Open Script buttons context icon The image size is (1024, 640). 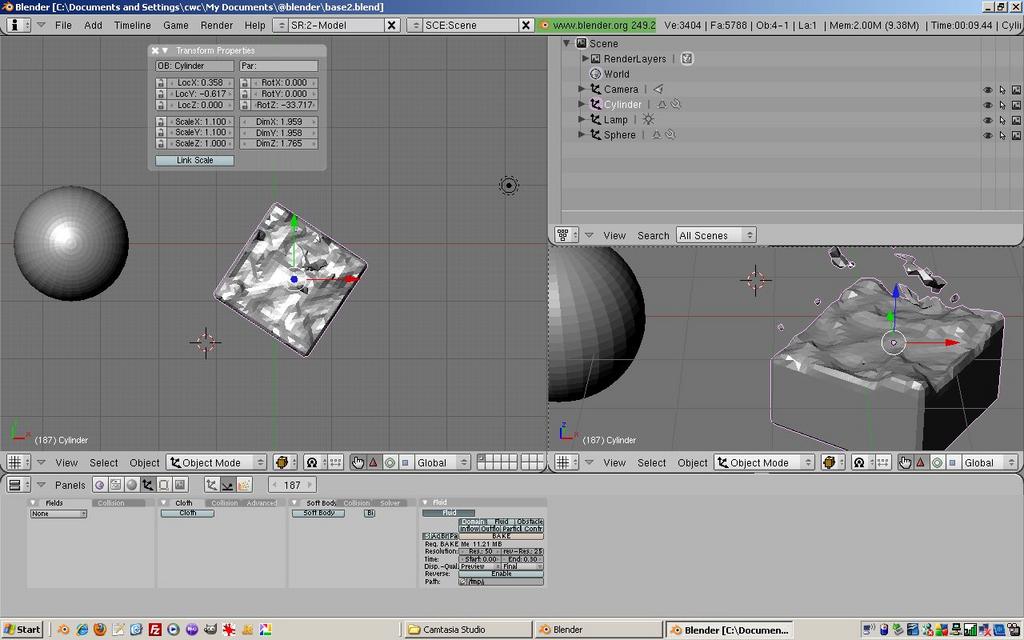116,485
